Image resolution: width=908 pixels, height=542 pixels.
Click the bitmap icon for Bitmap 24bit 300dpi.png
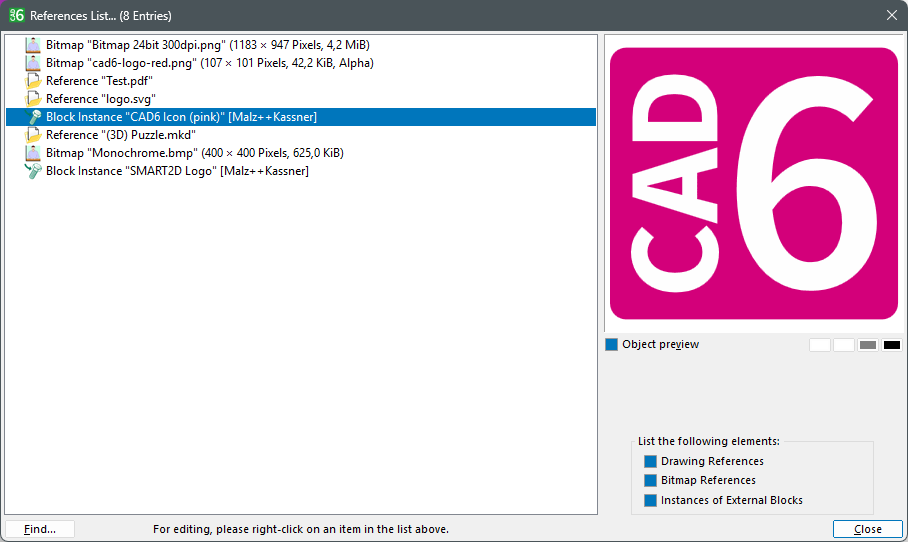click(x=33, y=45)
